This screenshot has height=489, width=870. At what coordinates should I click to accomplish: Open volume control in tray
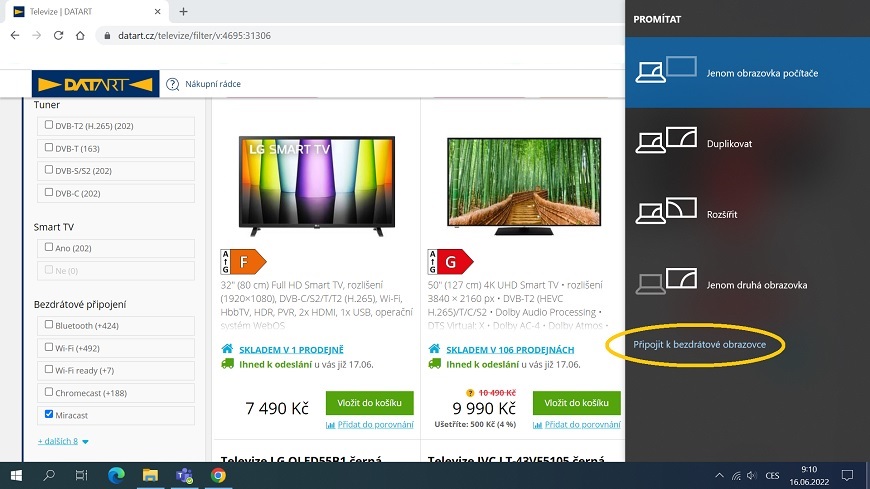point(752,476)
